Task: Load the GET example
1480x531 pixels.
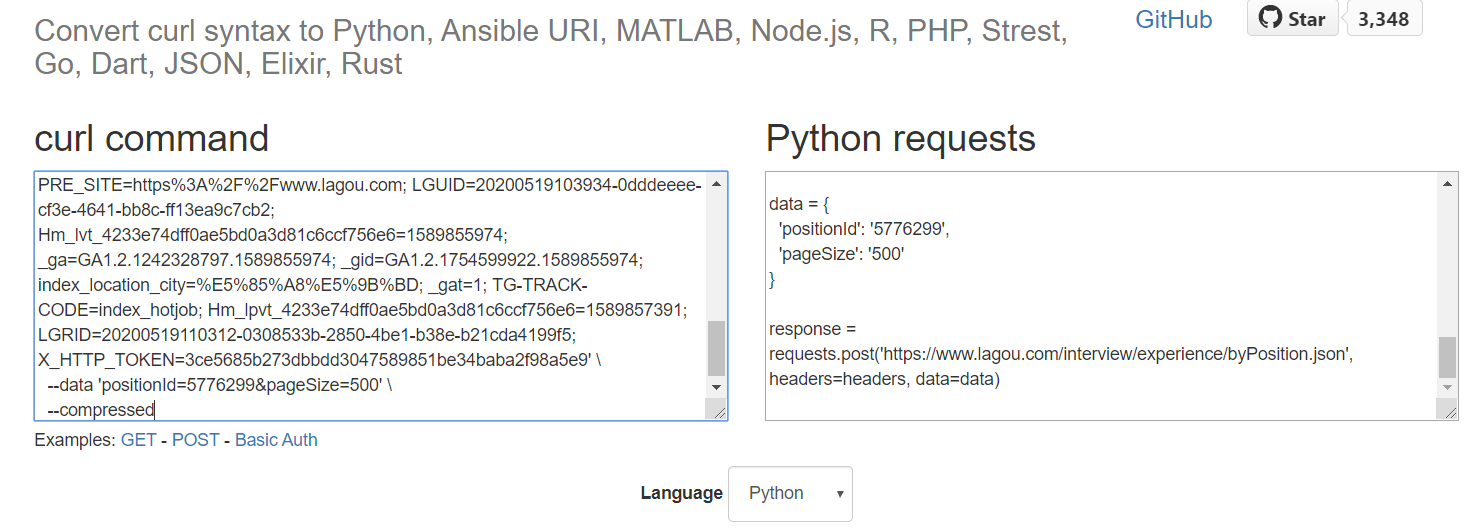Action: point(138,440)
